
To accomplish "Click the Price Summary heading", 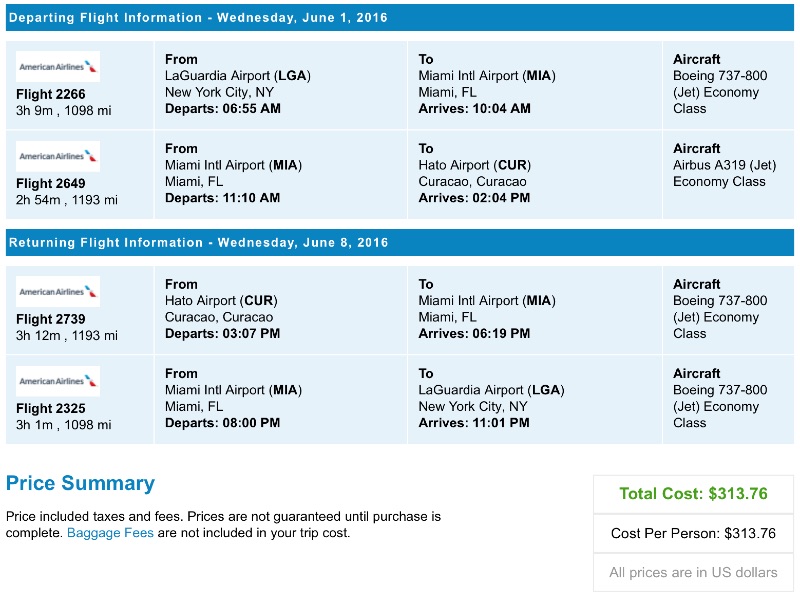I will tap(80, 483).
